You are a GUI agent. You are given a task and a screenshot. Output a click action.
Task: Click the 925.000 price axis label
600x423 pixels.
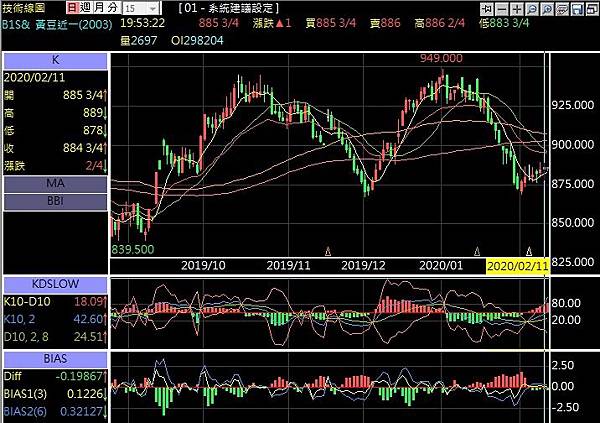coord(572,105)
